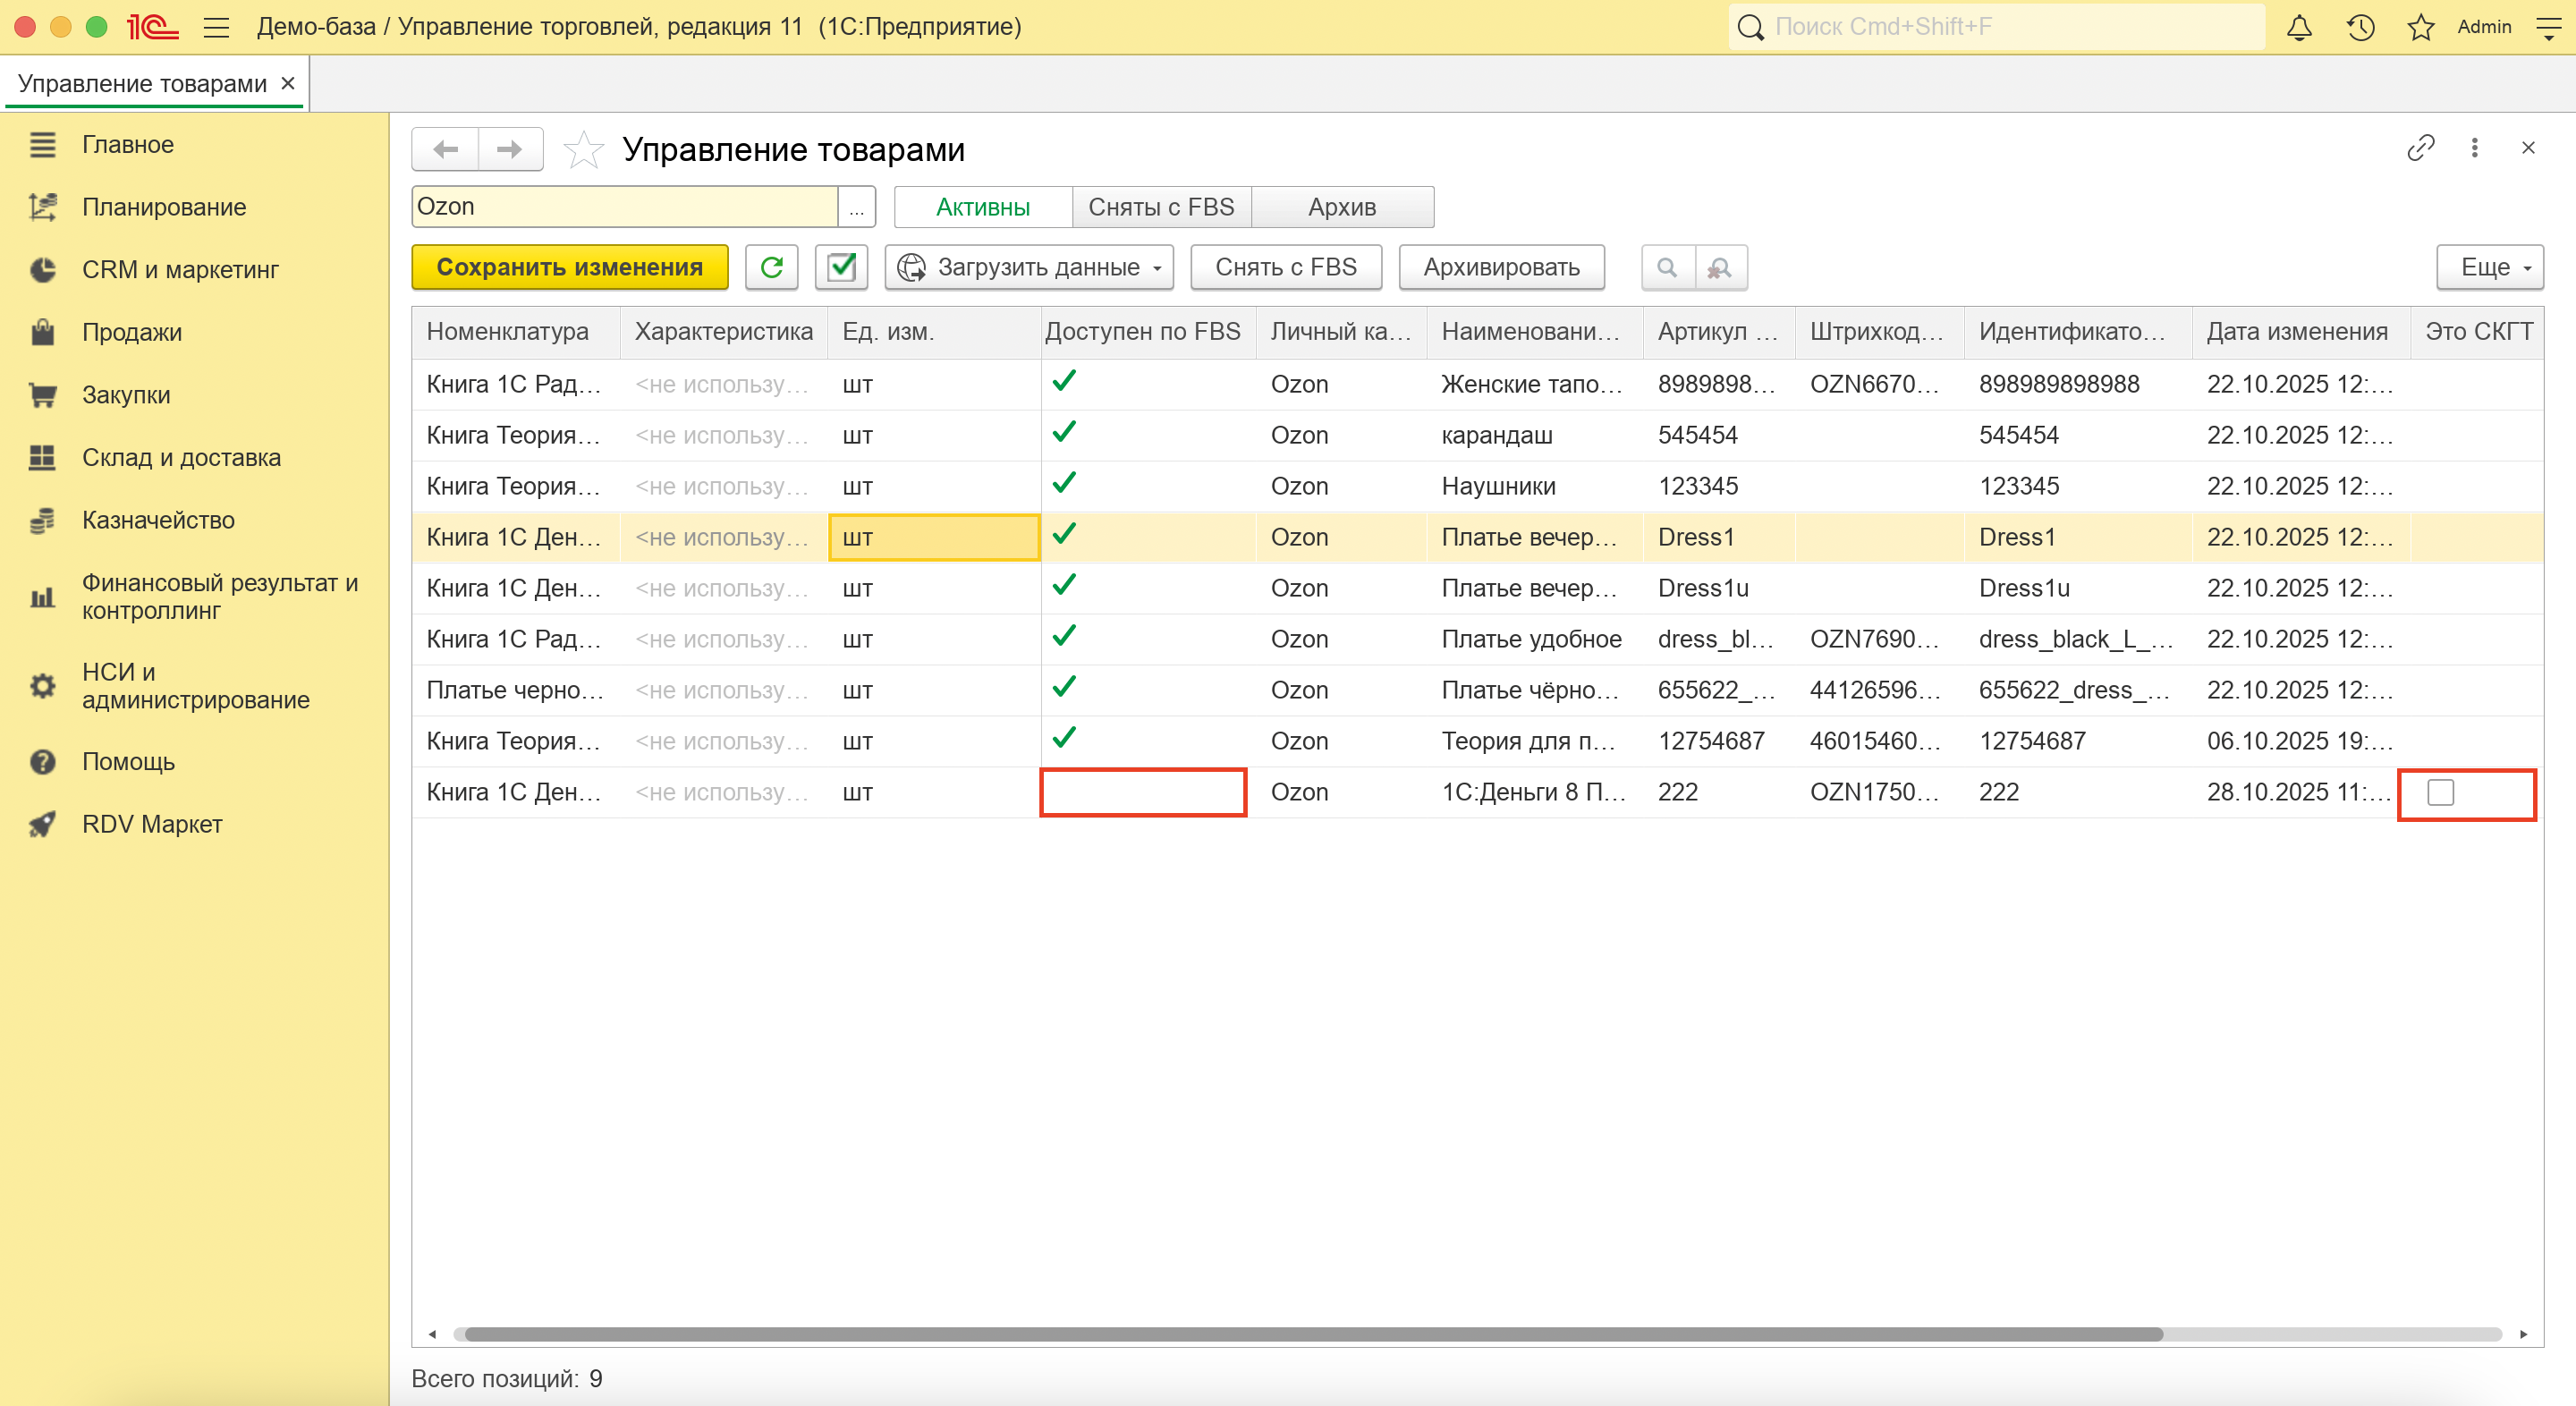Viewport: 2576px width, 1406px height.
Task: Toggle Доступен по FBS in first row
Action: (1064, 382)
